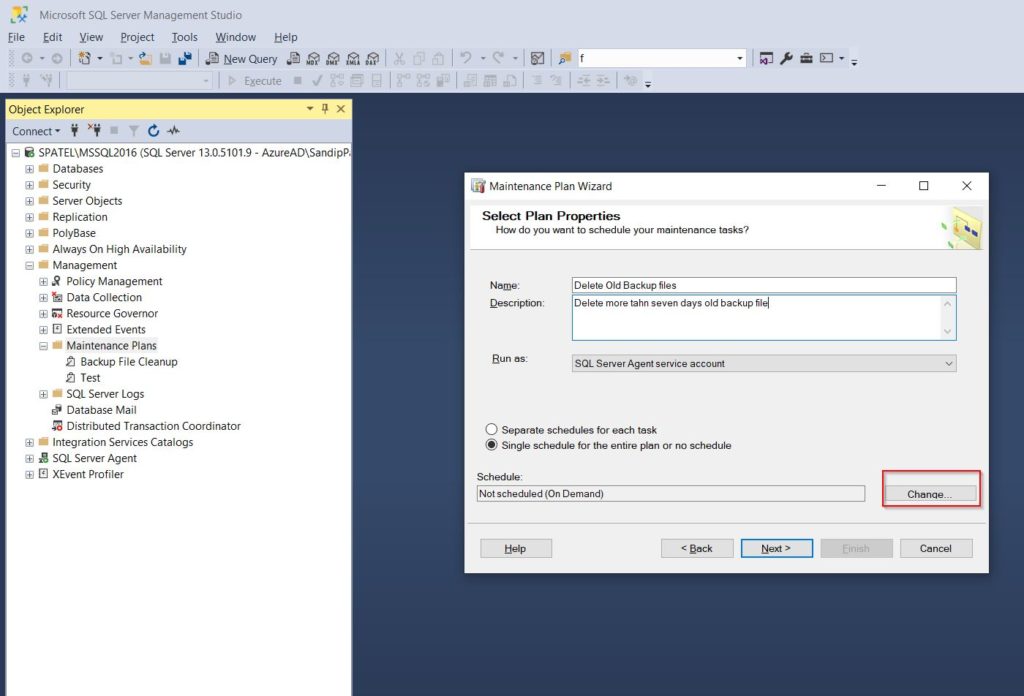This screenshot has height=696, width=1024.
Task: Select the XEvent Profiler node
Action: click(x=88, y=475)
